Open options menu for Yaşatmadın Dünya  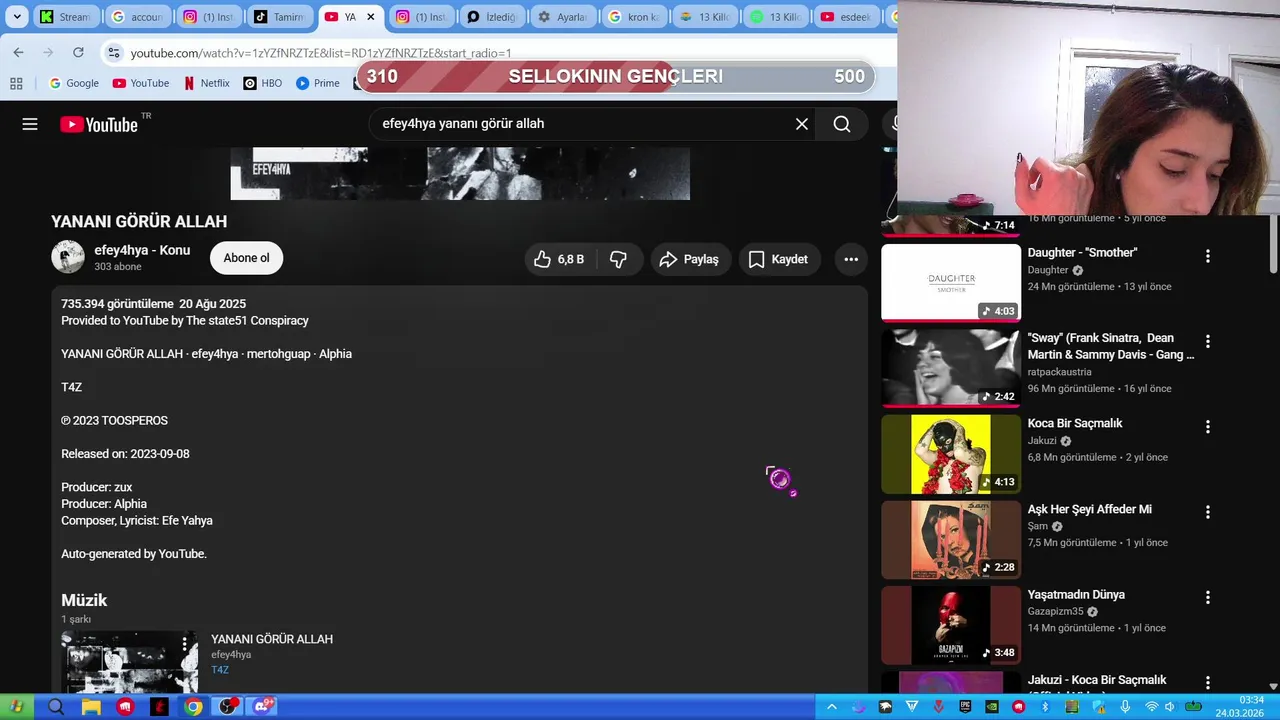[x=1207, y=597]
